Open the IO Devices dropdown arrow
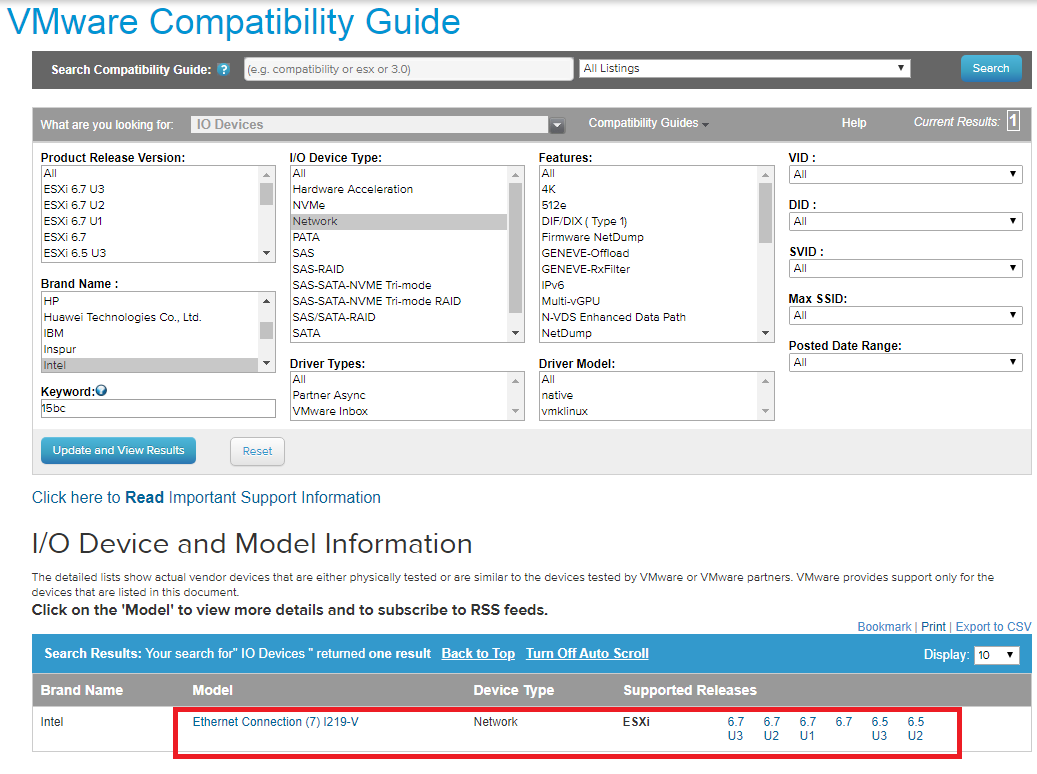This screenshot has height=774, width=1037. [x=558, y=124]
